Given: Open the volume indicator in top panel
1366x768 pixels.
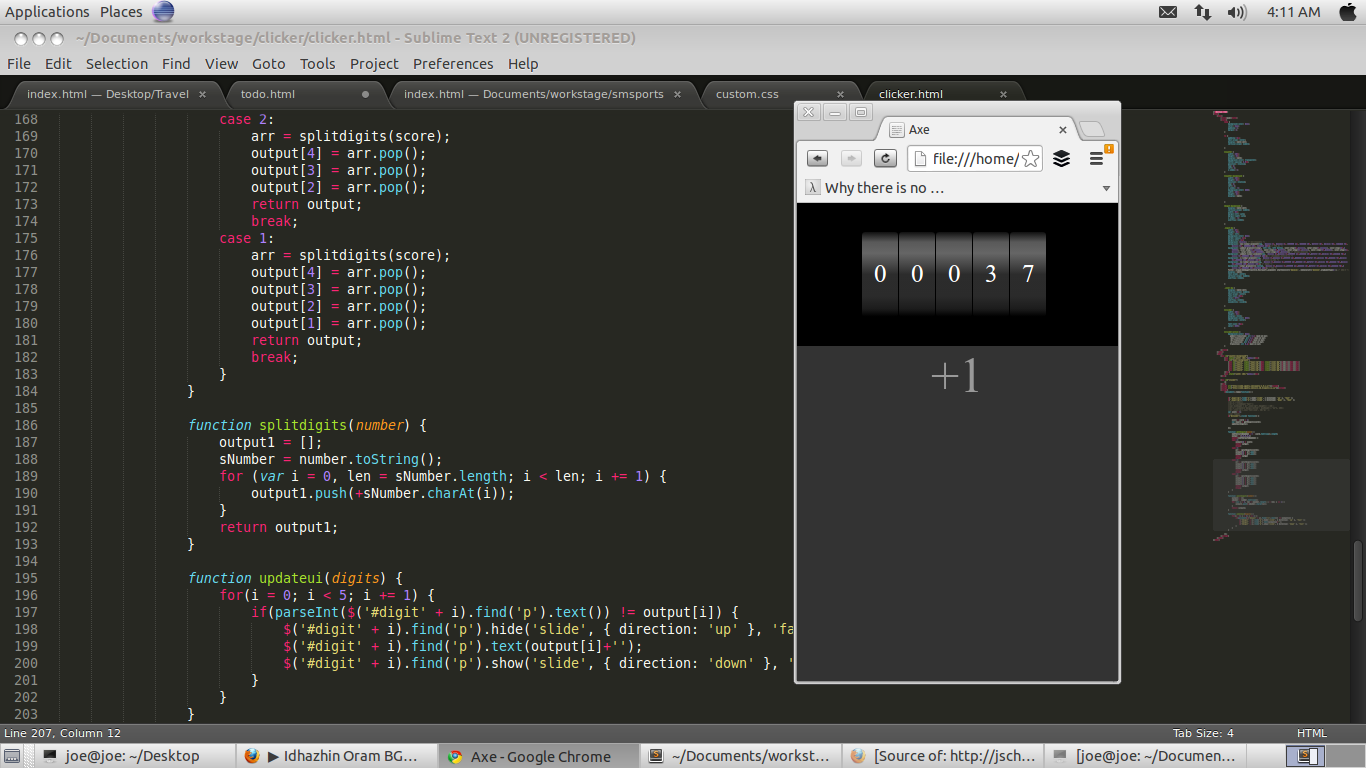Looking at the screenshot, I should tap(1237, 12).
